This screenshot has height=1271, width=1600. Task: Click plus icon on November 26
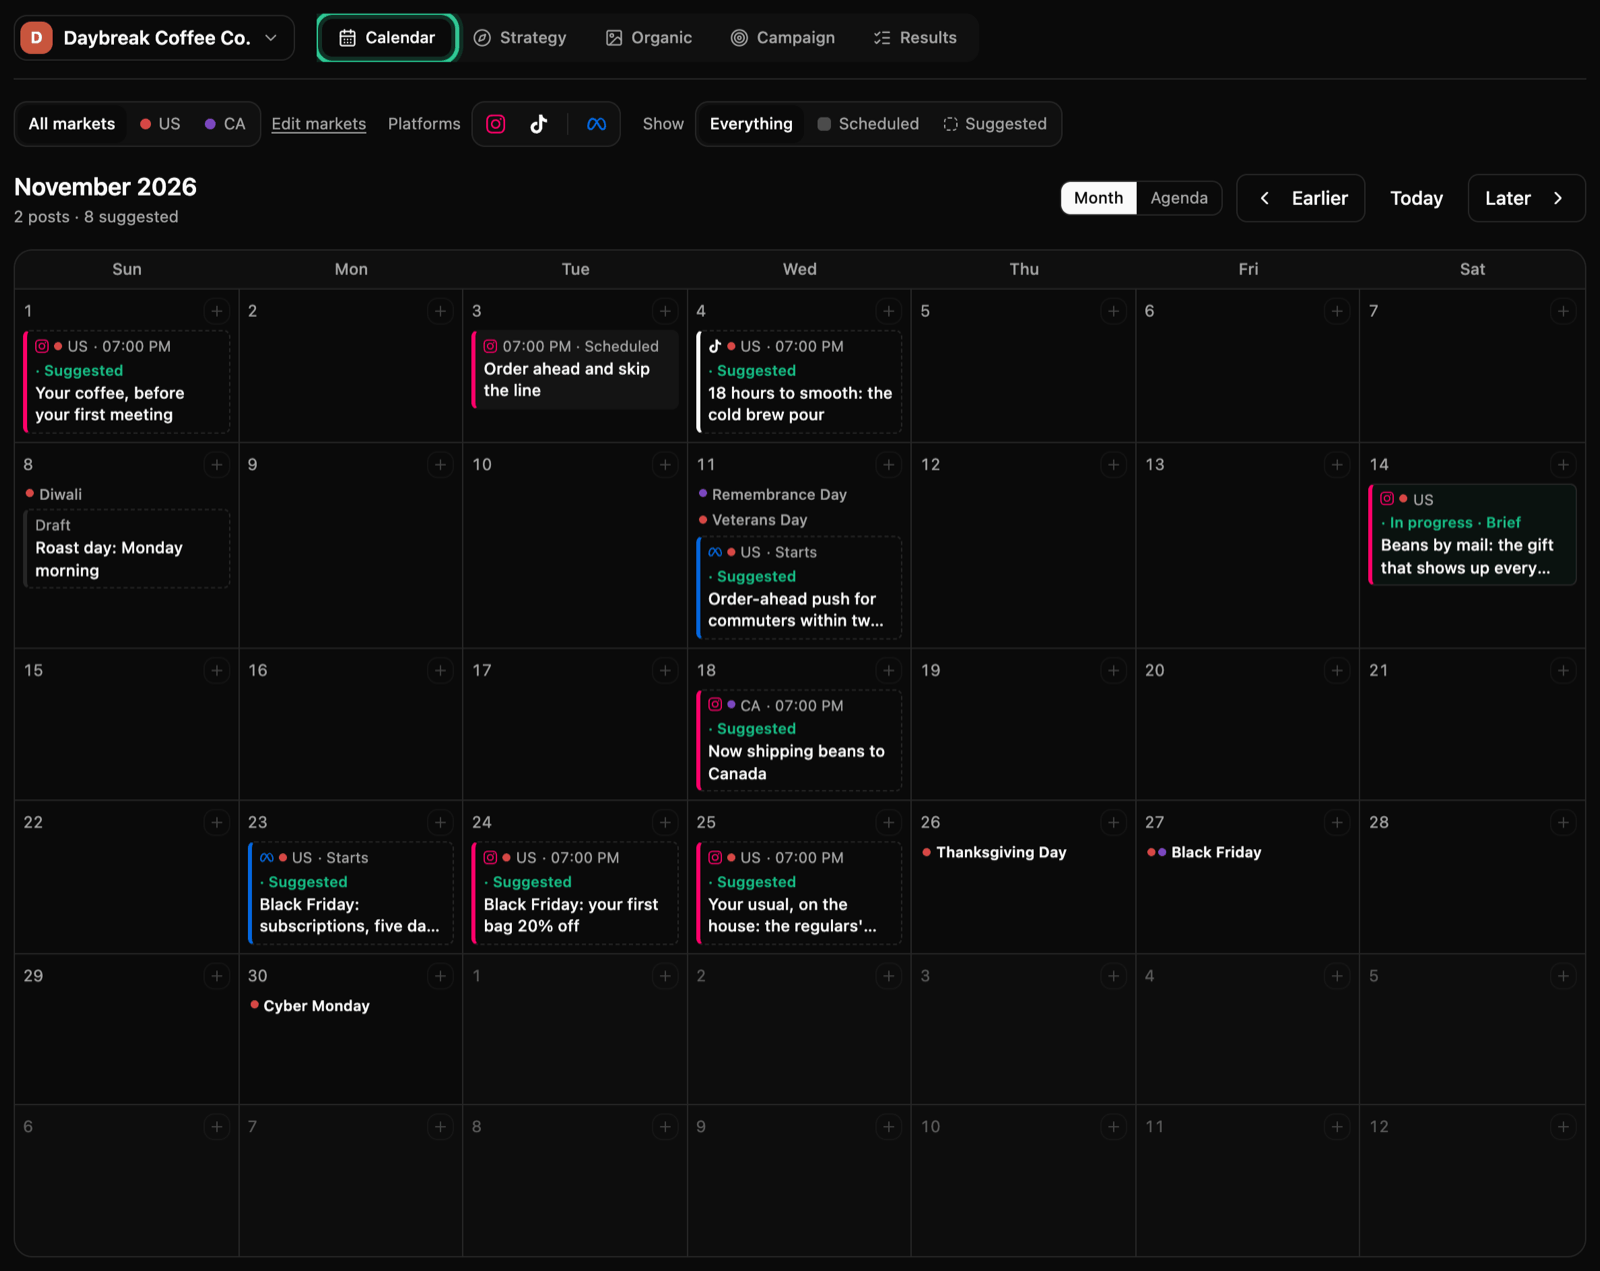tap(1113, 822)
